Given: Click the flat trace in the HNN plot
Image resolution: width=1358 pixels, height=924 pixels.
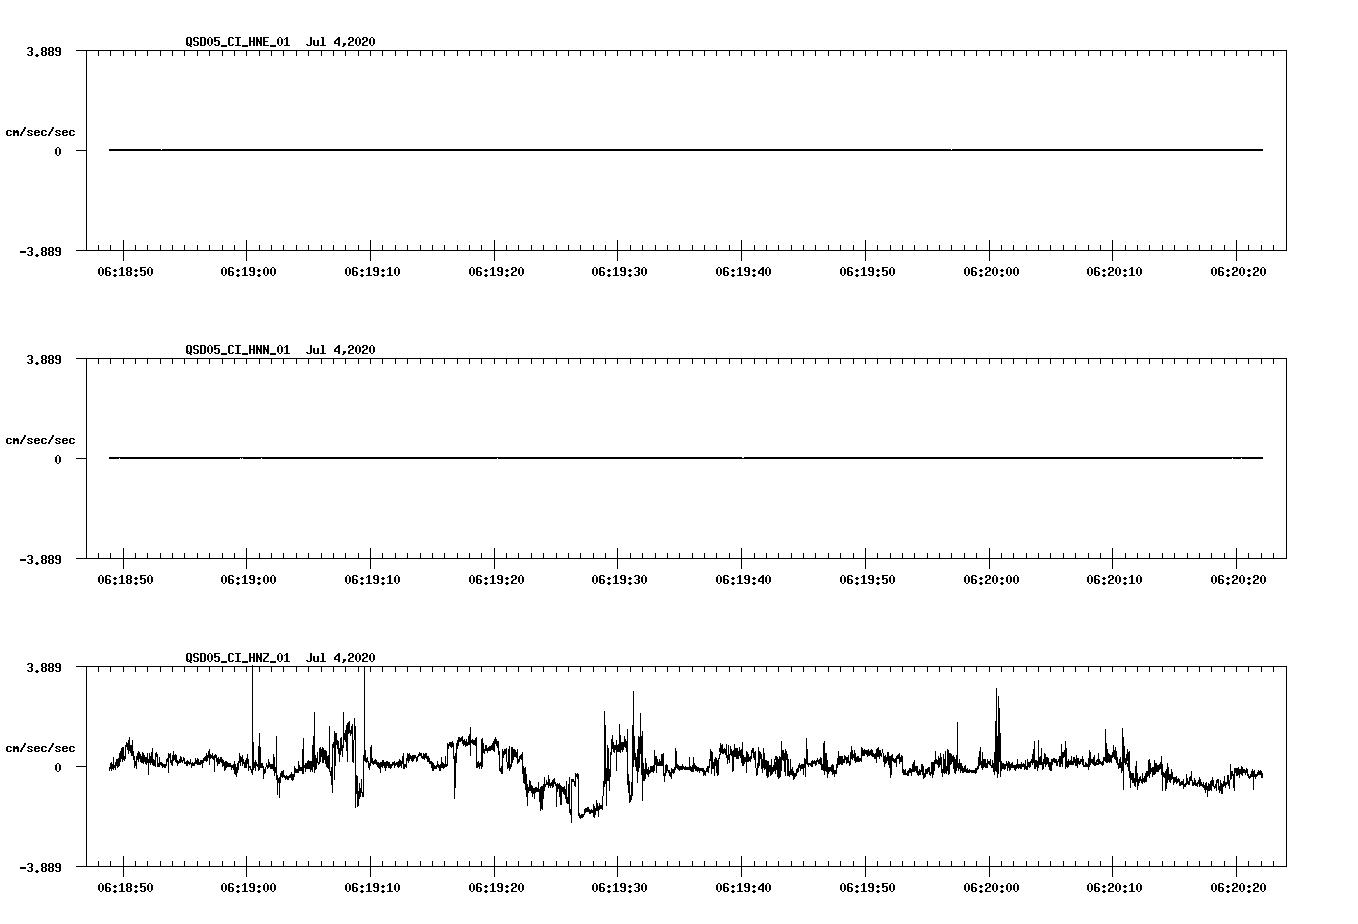Looking at the screenshot, I should tap(686, 458).
